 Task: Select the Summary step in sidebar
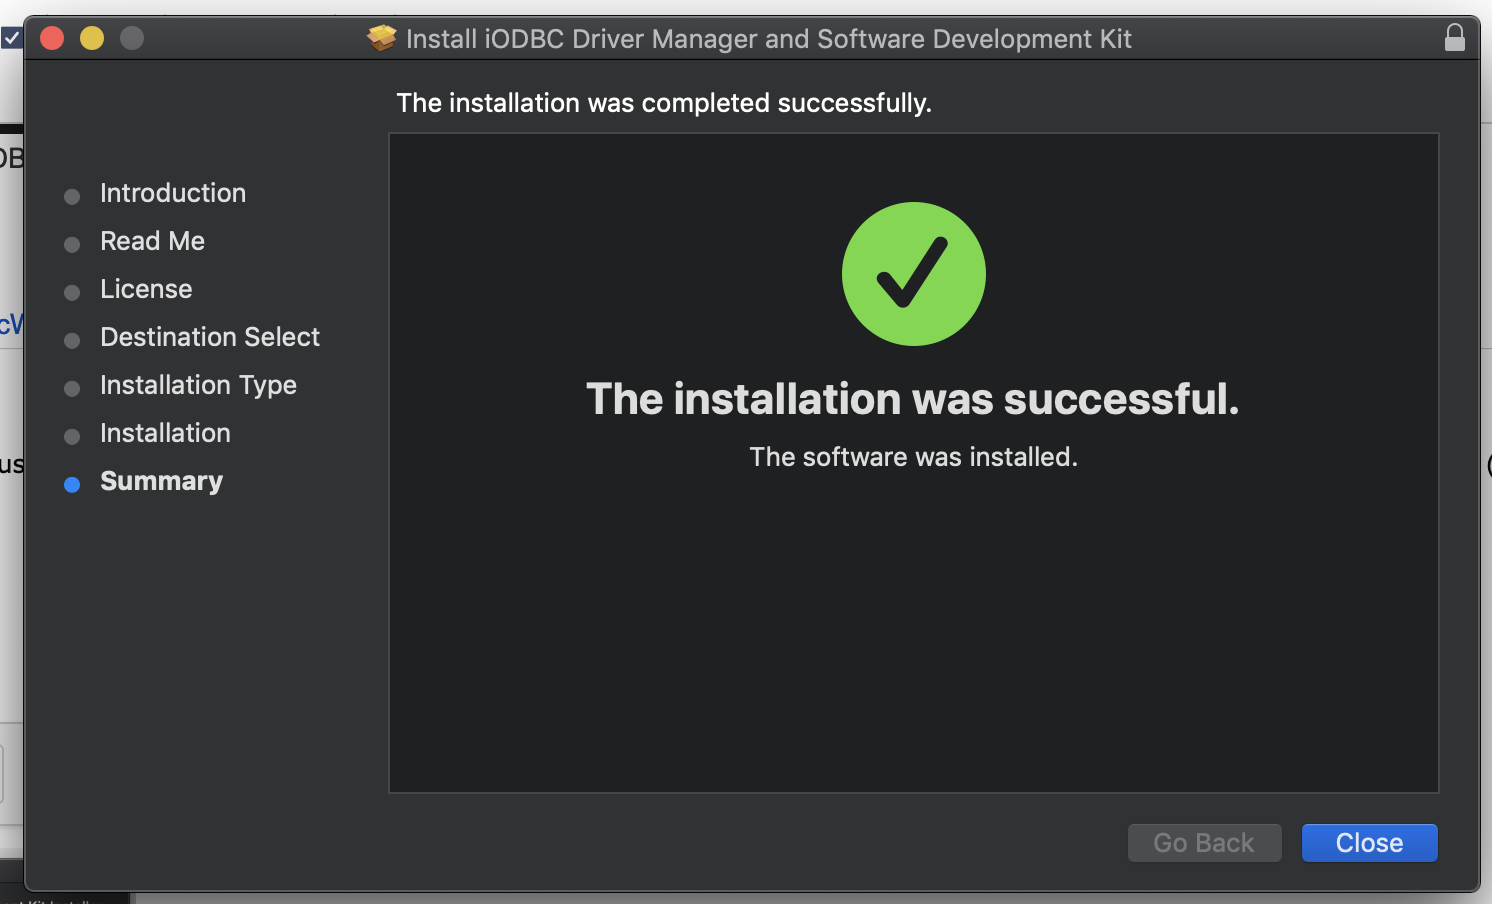tap(161, 481)
